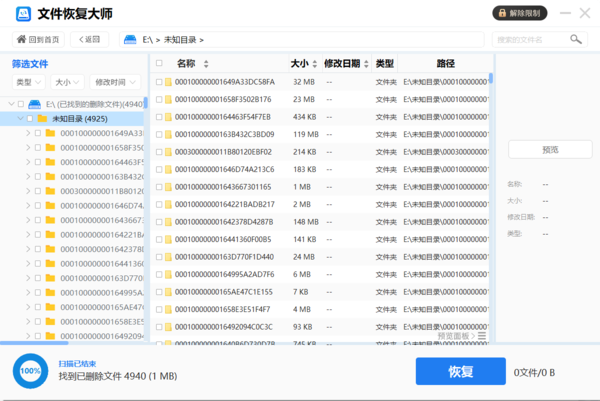Click the search magnifier icon

click(x=576, y=39)
